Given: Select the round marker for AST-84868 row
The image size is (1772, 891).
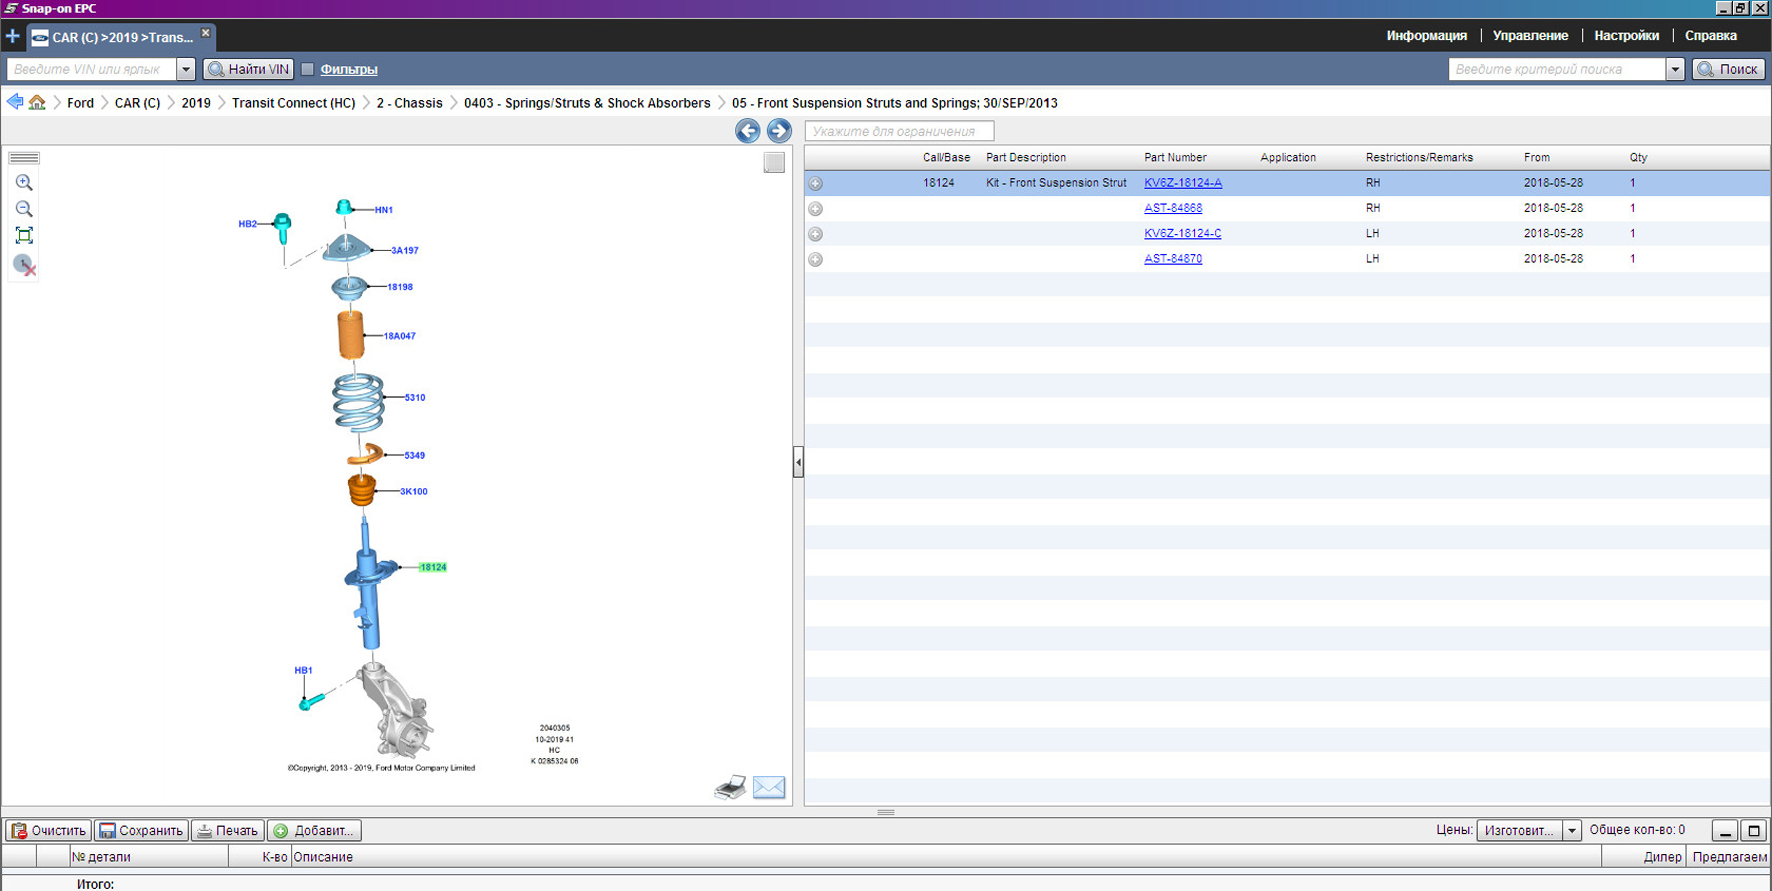Looking at the screenshot, I should click(816, 209).
